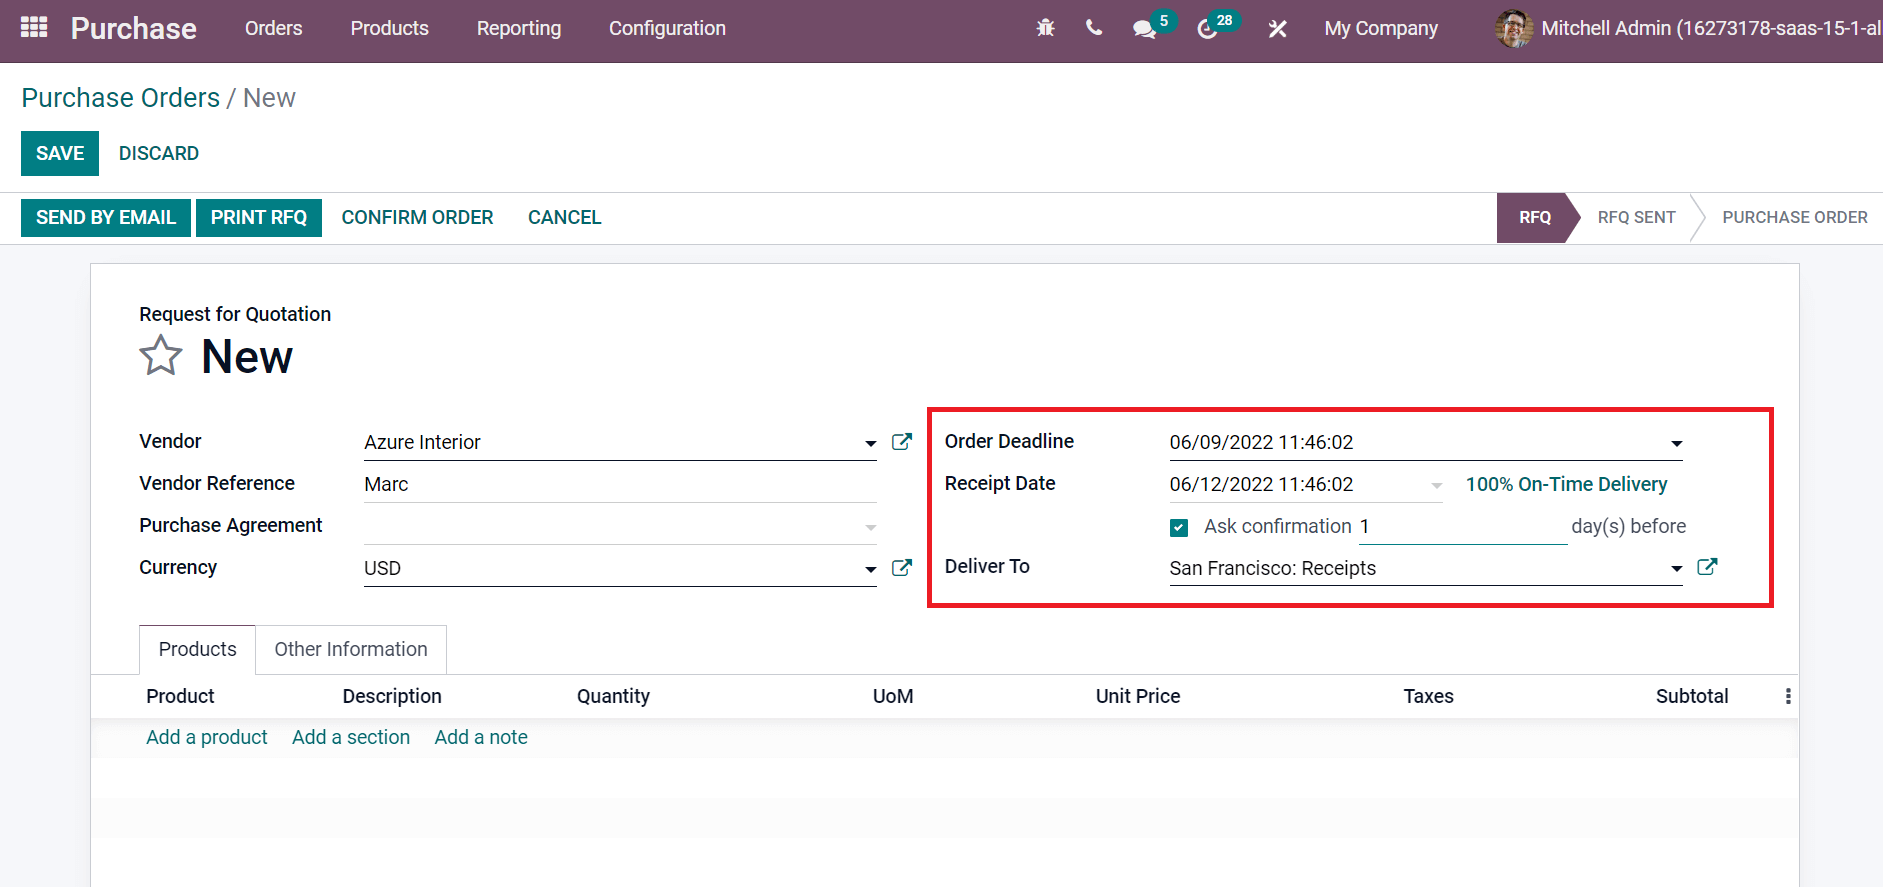Open the Configuration menu
The height and width of the screenshot is (887, 1883).
pos(667,28)
